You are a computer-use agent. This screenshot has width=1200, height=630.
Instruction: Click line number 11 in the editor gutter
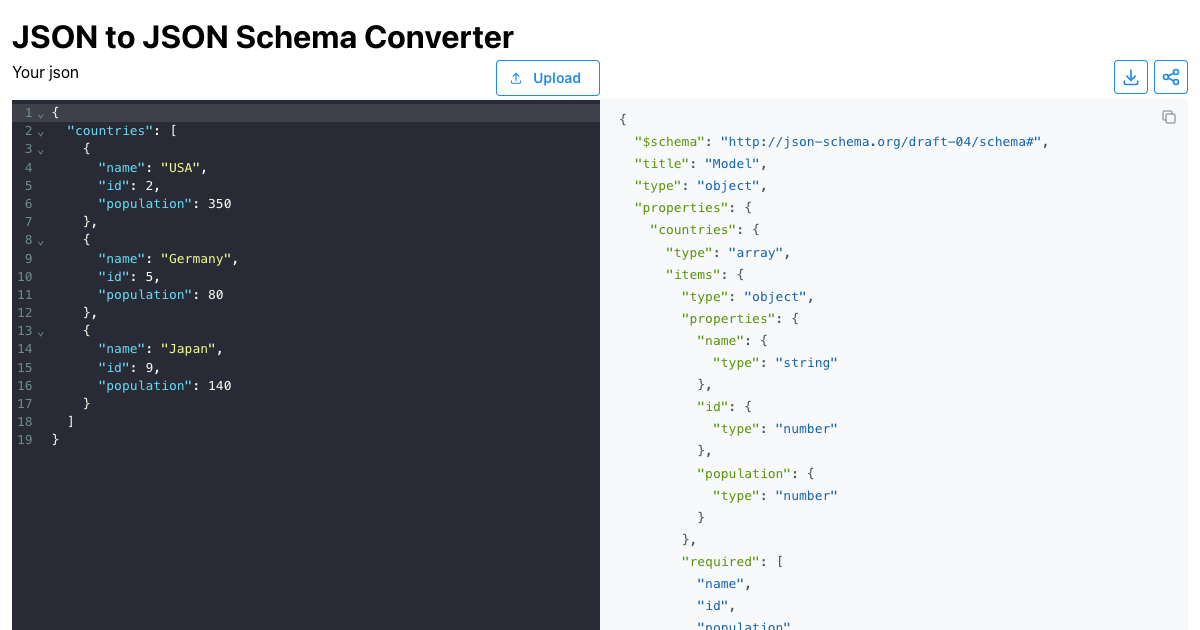(24, 294)
